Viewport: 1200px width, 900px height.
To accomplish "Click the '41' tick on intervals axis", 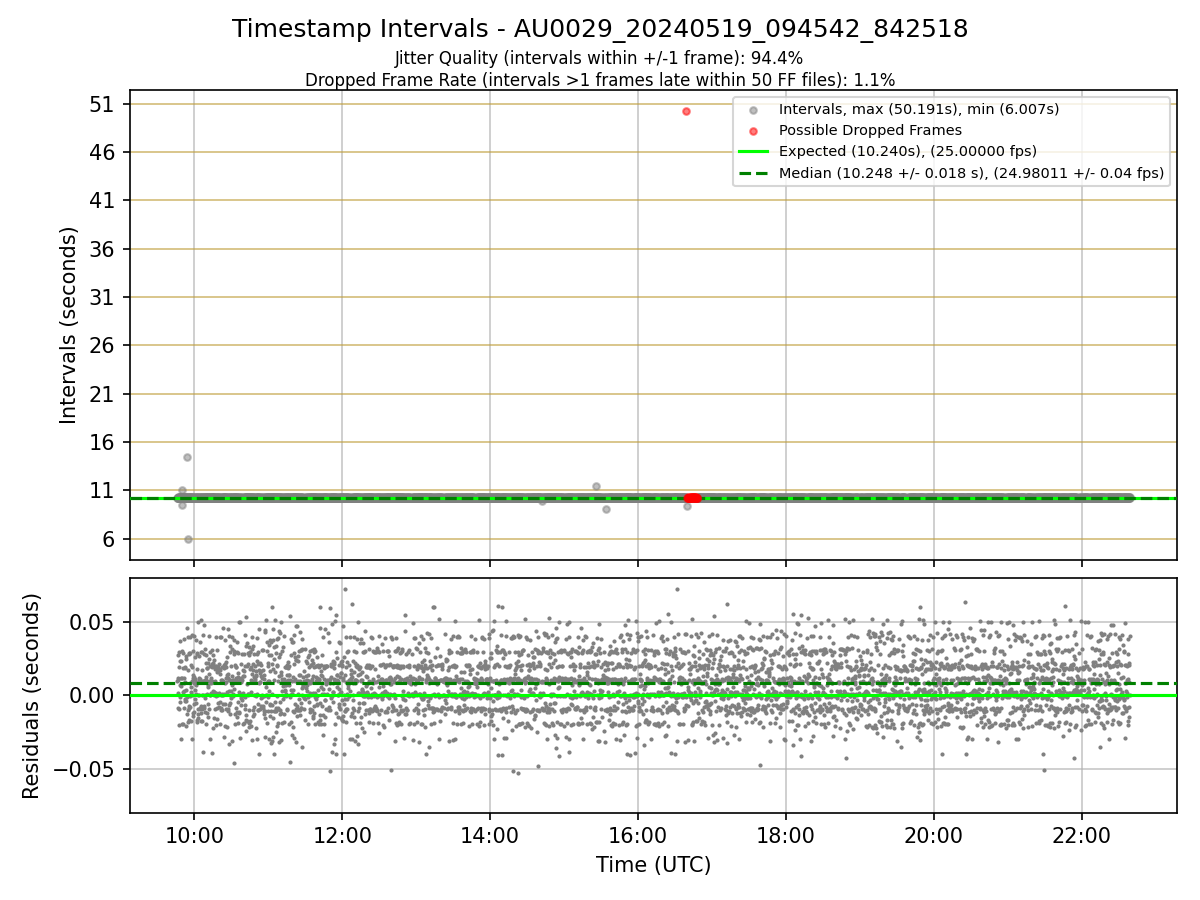I will (103, 201).
